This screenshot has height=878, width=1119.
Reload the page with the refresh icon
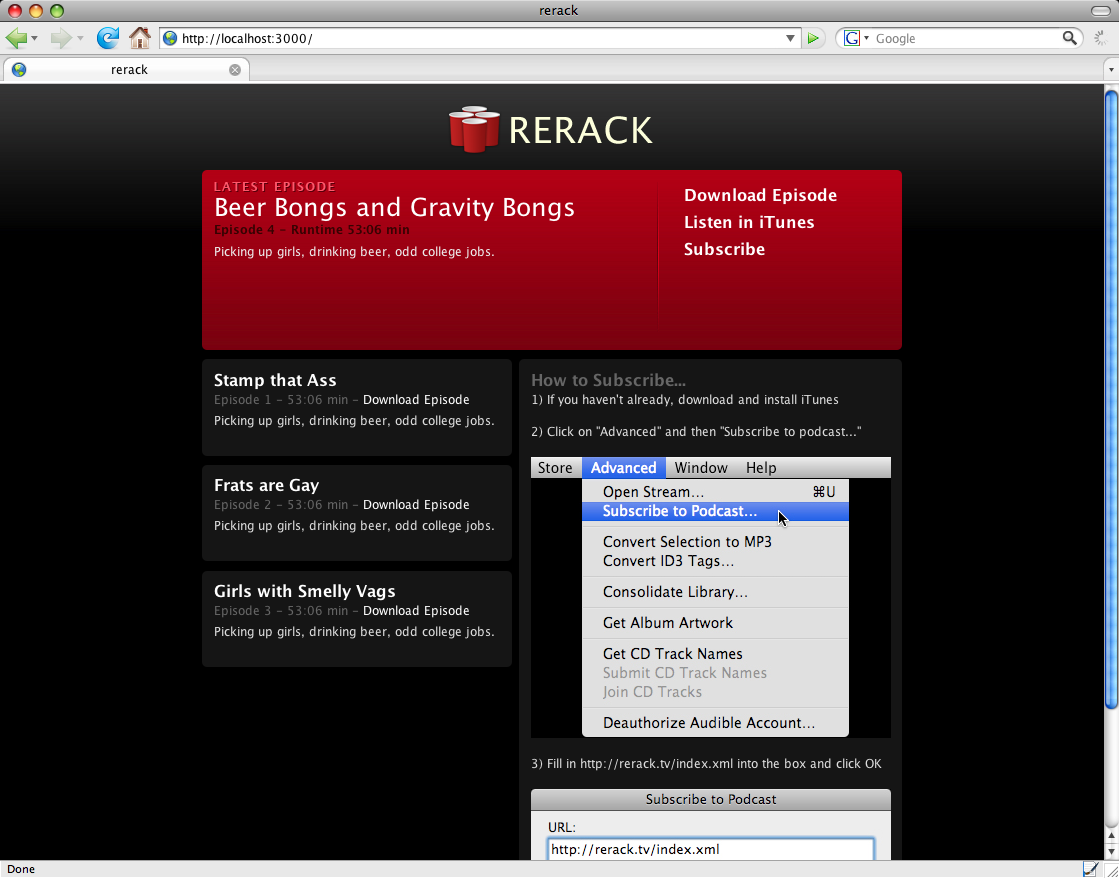[x=108, y=38]
